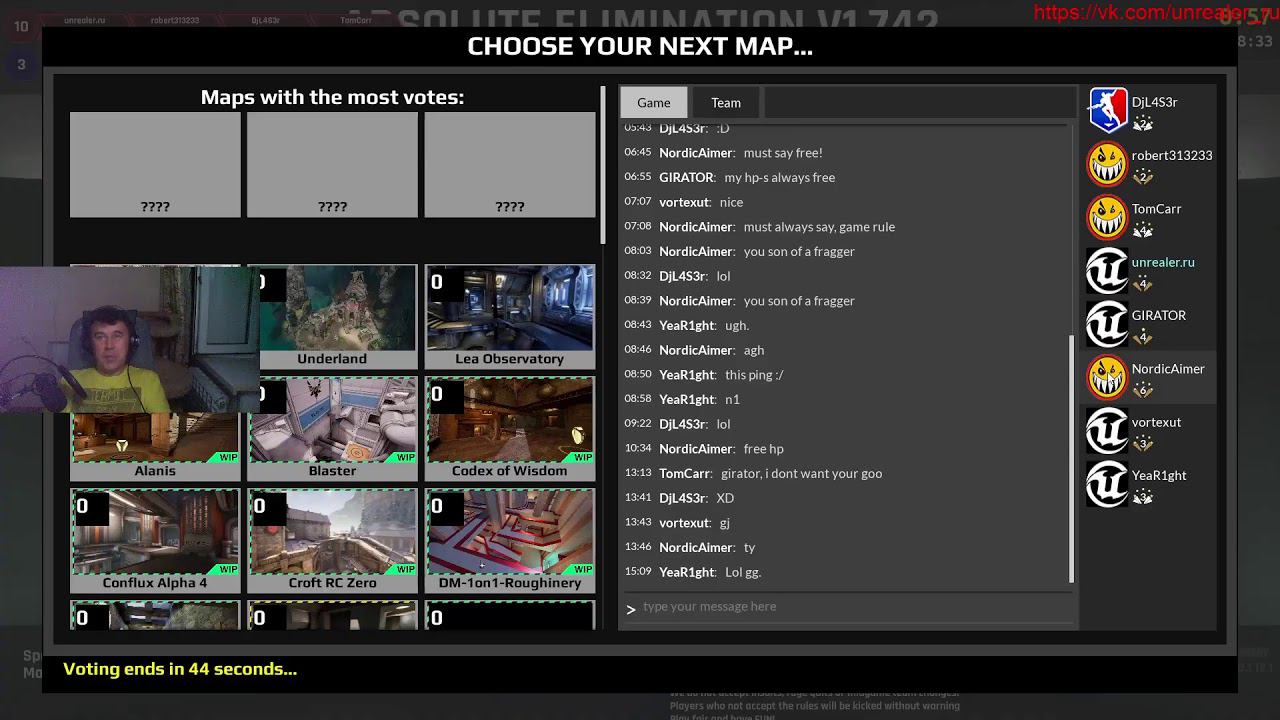The height and width of the screenshot is (720, 1280).
Task: Click GIRATOR's 'my hp-s always free' message
Action: 779,177
